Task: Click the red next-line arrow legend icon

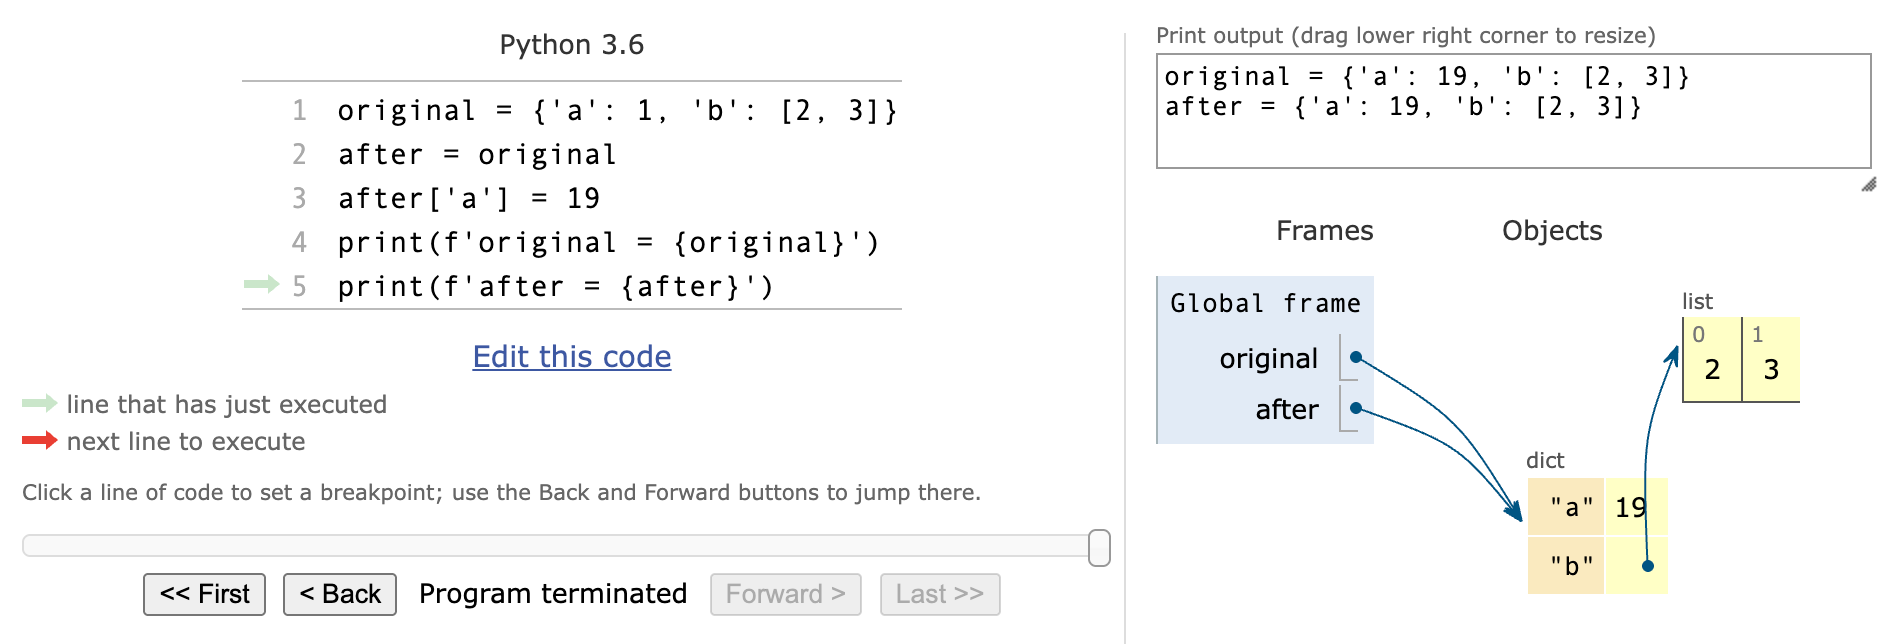Action: pyautogui.click(x=40, y=440)
